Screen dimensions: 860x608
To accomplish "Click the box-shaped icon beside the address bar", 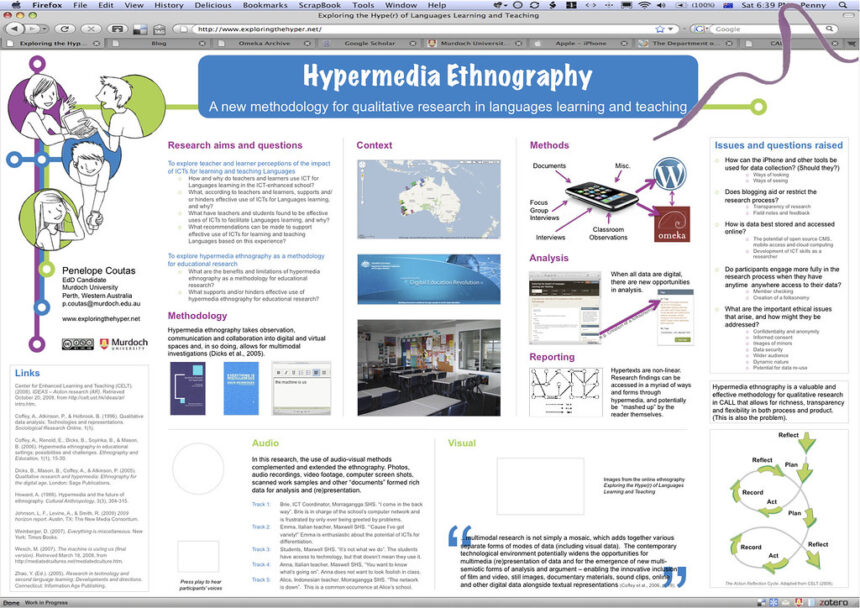I will (x=159, y=29).
